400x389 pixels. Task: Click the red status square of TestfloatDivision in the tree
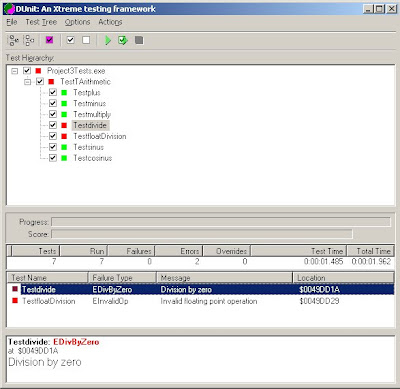[x=64, y=136]
